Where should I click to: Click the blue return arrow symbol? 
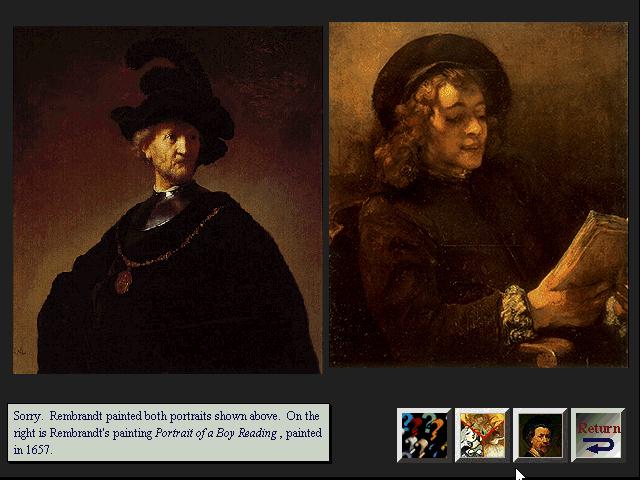(598, 446)
